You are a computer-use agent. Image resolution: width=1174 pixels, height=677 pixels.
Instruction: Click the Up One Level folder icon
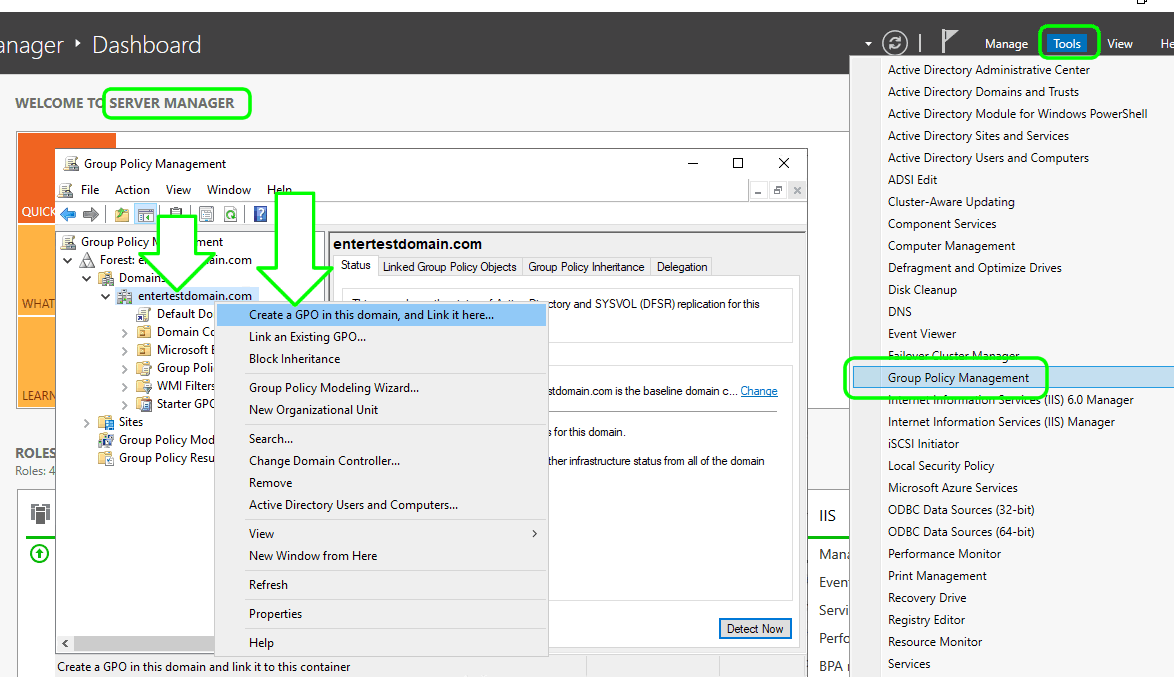click(122, 214)
